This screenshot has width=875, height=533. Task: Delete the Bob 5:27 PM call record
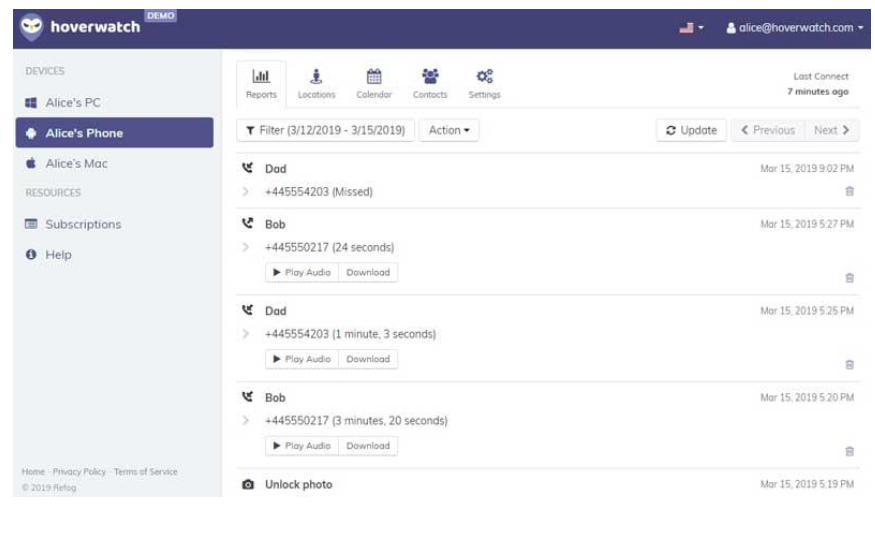pyautogui.click(x=849, y=278)
